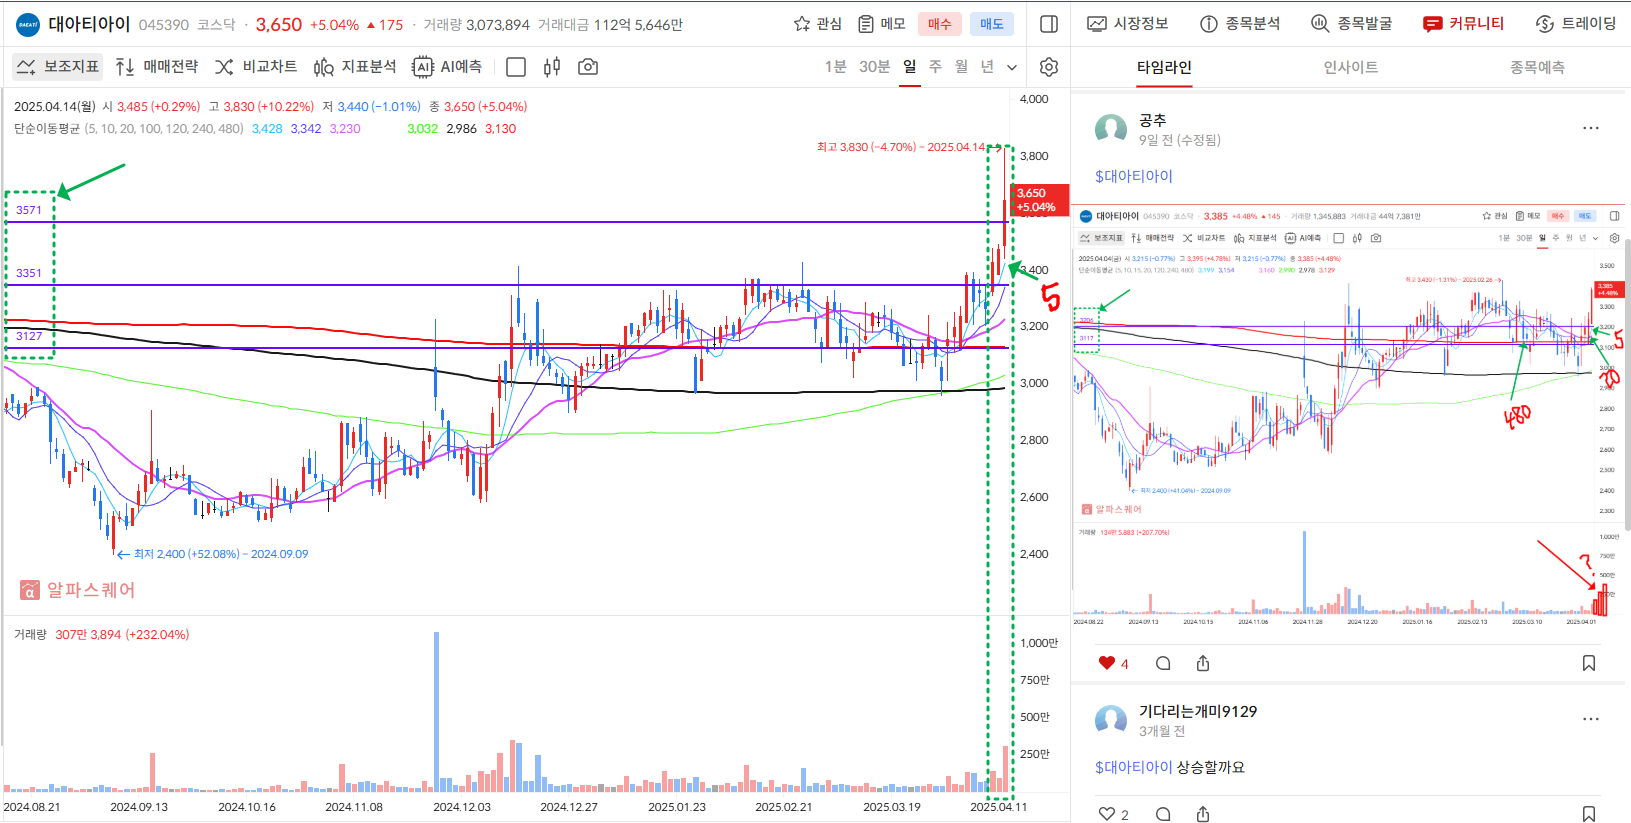Click the 단순이동평균 indicator label
Viewport: 1631px width, 823px height.
pos(129,128)
